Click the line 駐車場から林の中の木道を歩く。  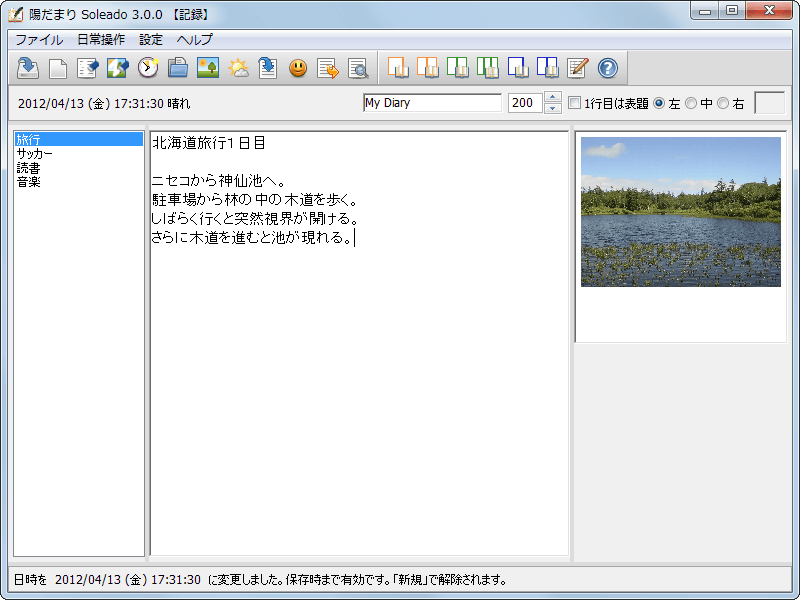pos(255,199)
